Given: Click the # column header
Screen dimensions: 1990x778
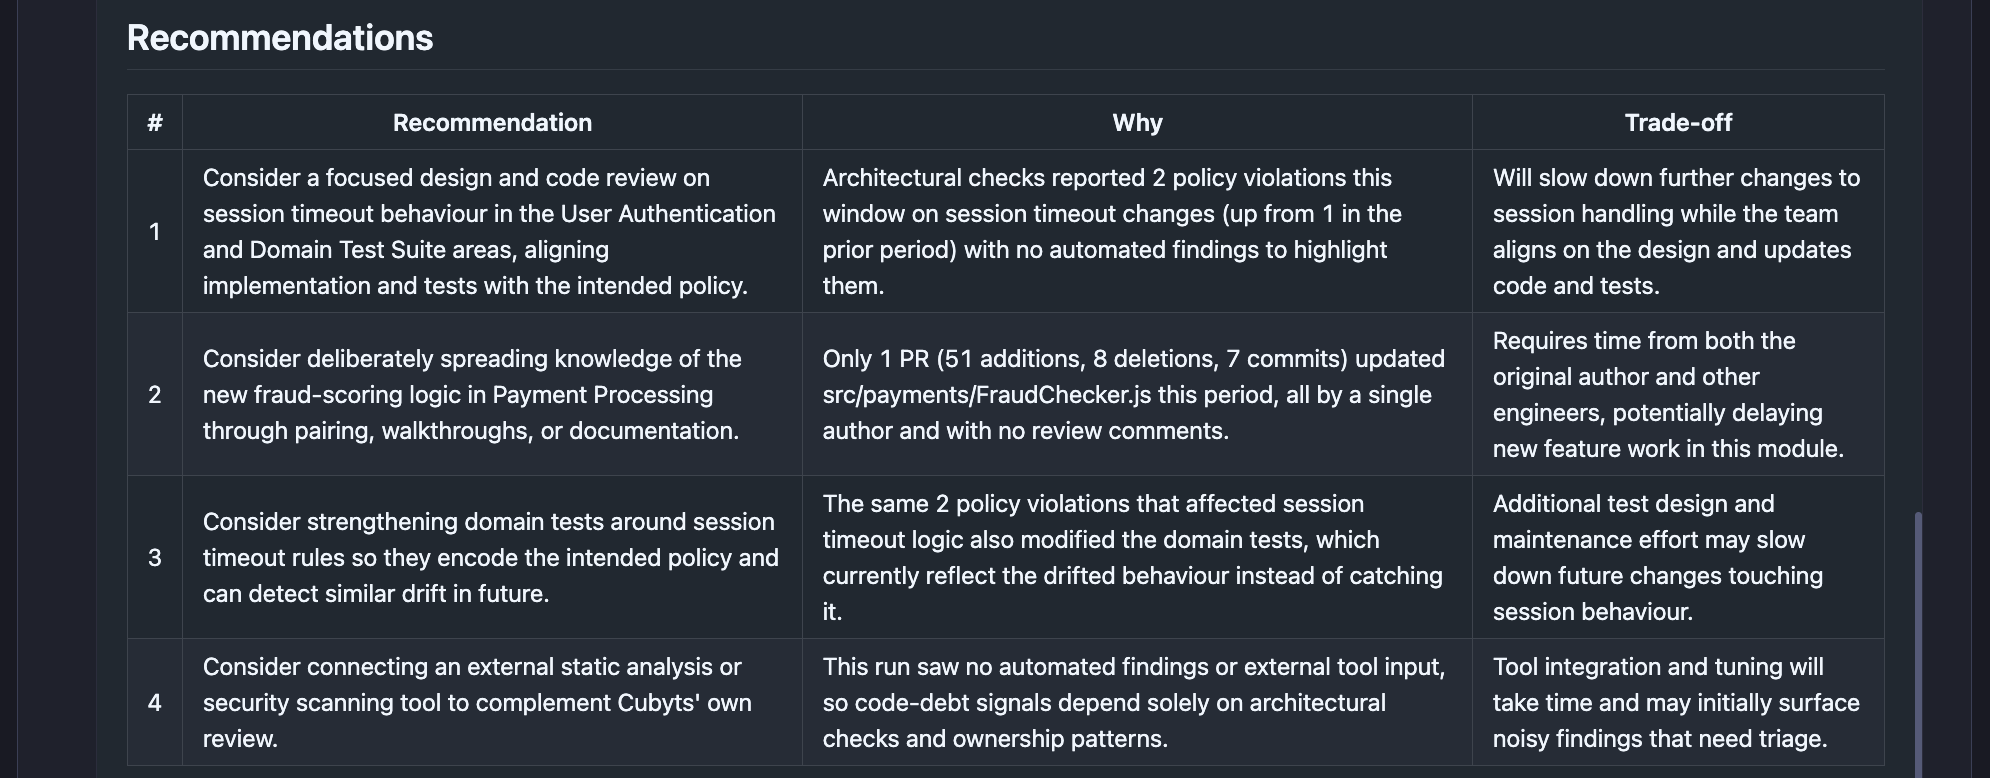Looking at the screenshot, I should [155, 123].
